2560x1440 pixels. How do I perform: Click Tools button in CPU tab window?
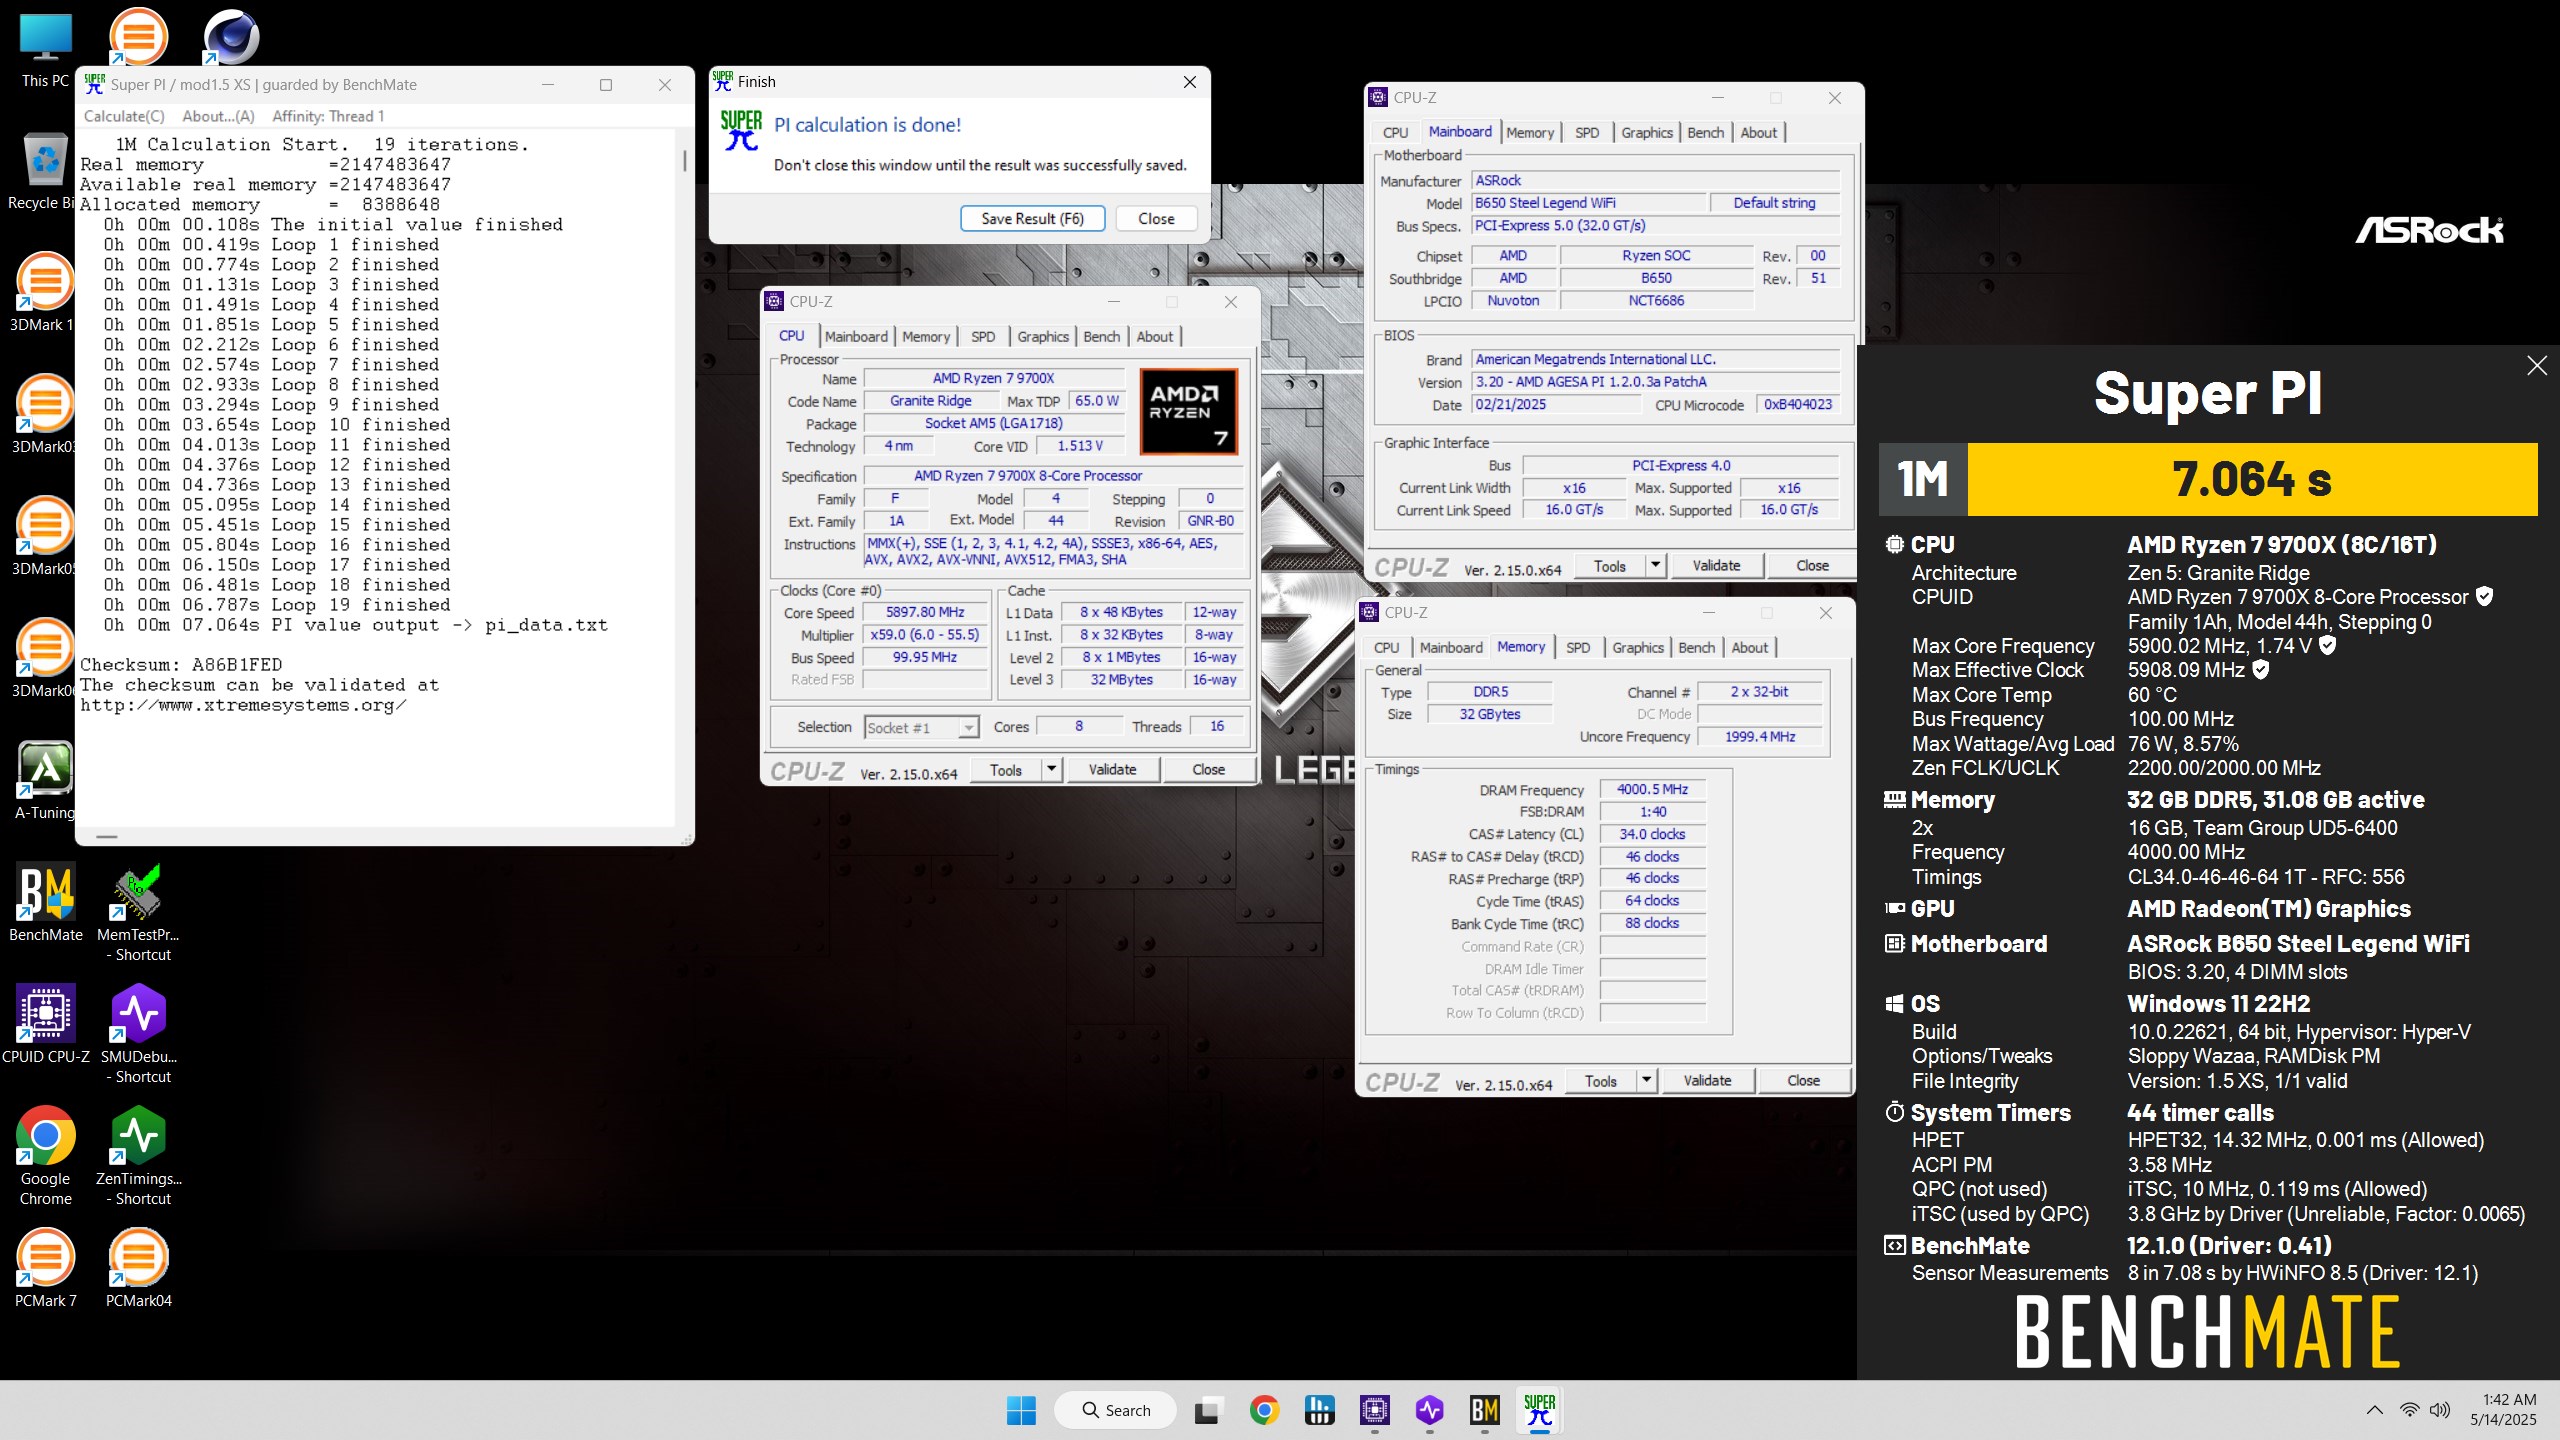1005,769
